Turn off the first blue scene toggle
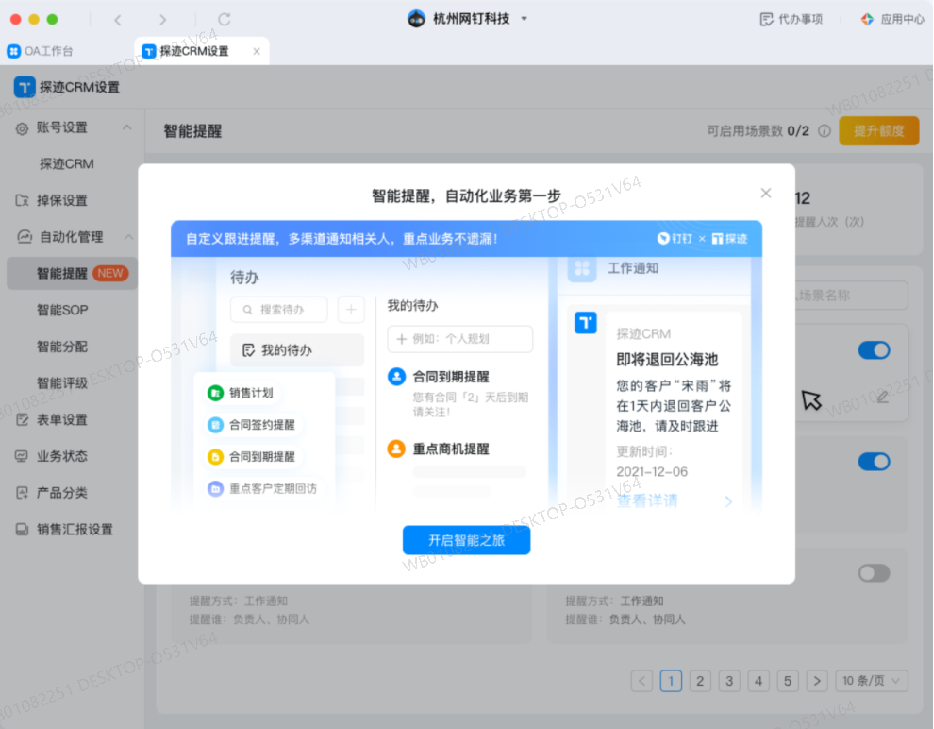This screenshot has height=729, width=934. (874, 350)
